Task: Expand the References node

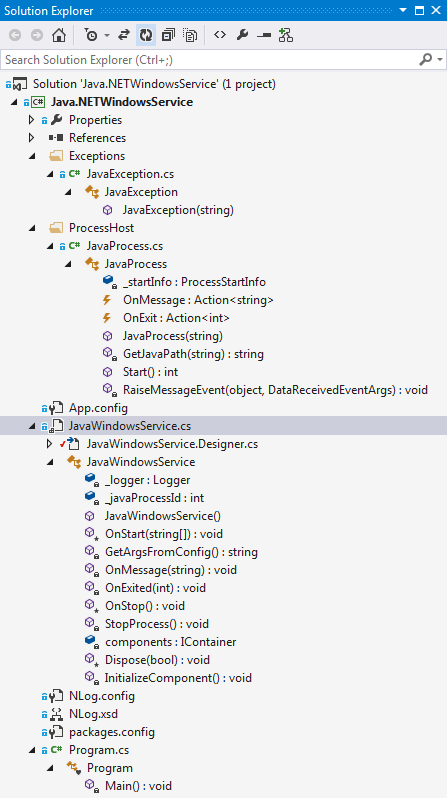Action: pyautogui.click(x=31, y=138)
